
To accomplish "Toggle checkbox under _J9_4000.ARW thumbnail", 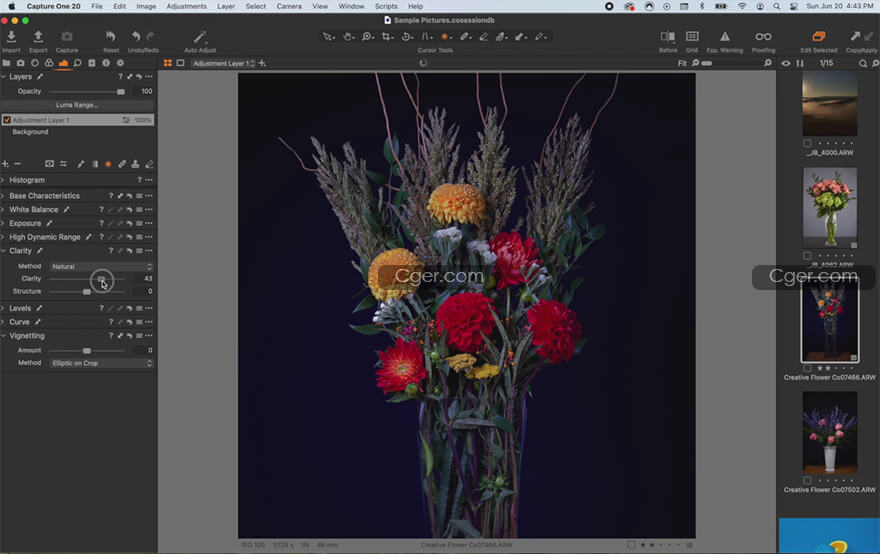I will point(807,144).
